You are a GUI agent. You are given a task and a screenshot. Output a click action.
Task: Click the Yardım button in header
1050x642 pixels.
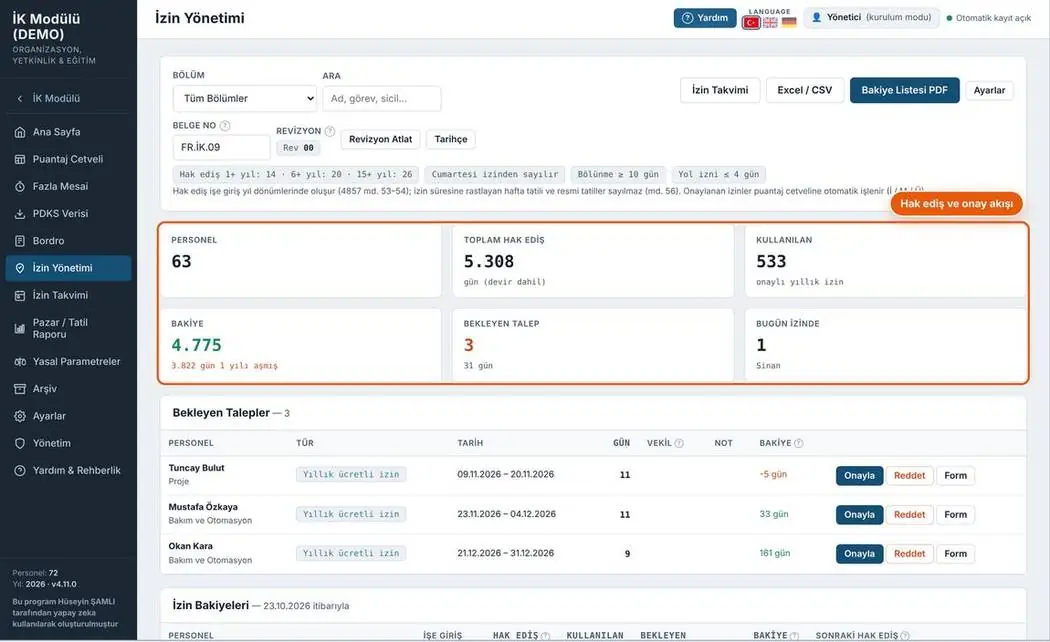coord(705,18)
